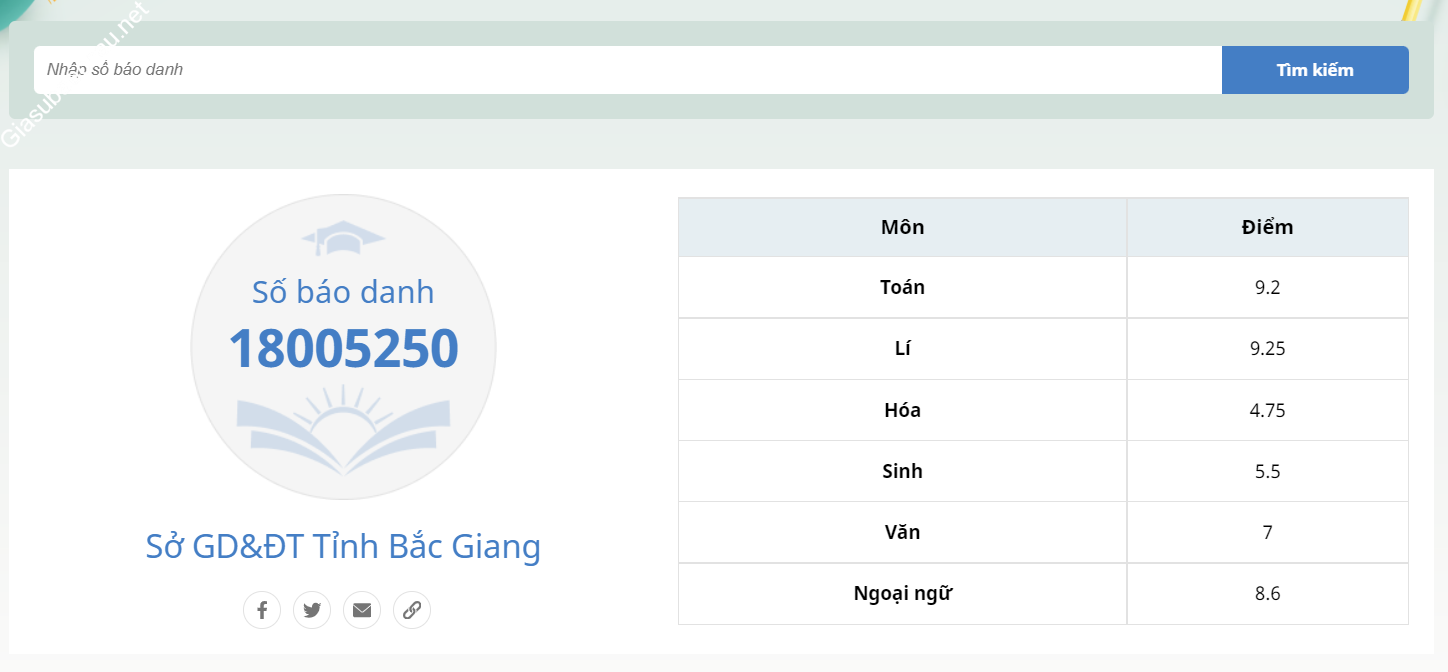Click the Lí score 9.25

pos(1267,349)
